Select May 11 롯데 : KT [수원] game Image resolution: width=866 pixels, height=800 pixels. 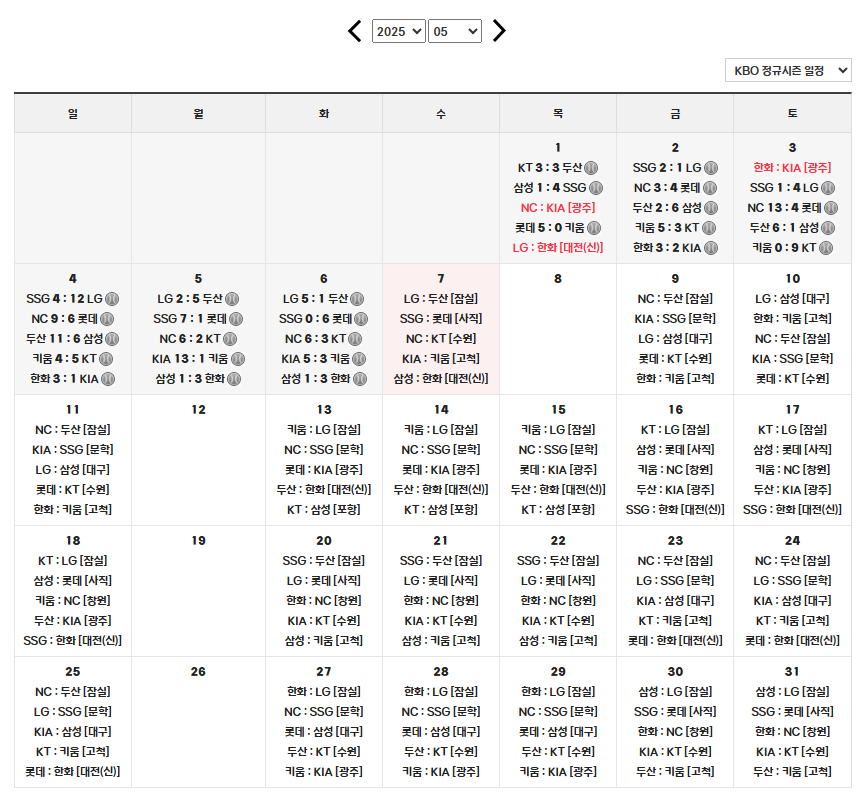tap(72, 490)
